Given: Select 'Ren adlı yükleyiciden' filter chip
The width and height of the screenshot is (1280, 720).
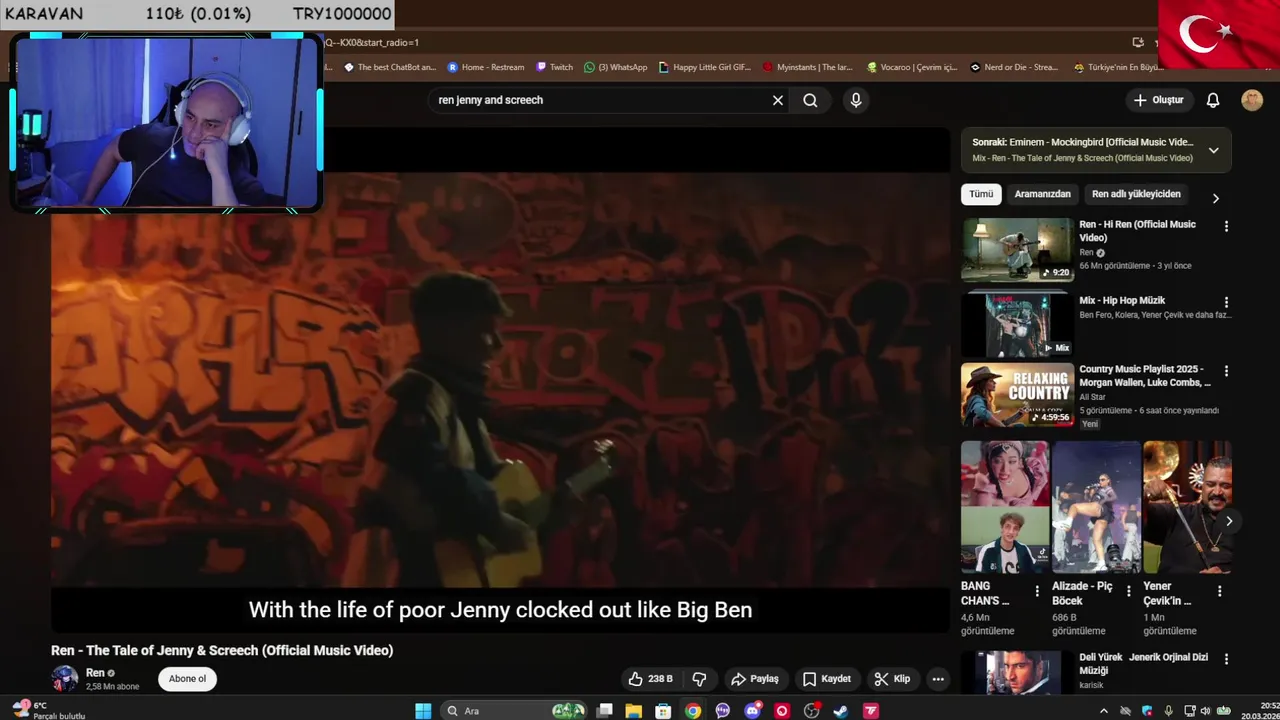Looking at the screenshot, I should coord(1136,194).
